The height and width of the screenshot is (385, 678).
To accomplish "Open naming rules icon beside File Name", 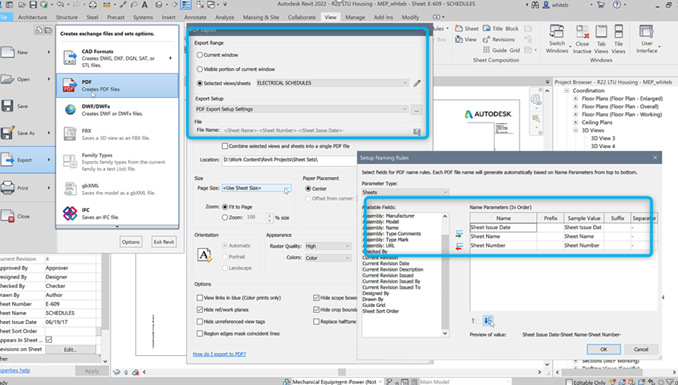I will click(417, 132).
